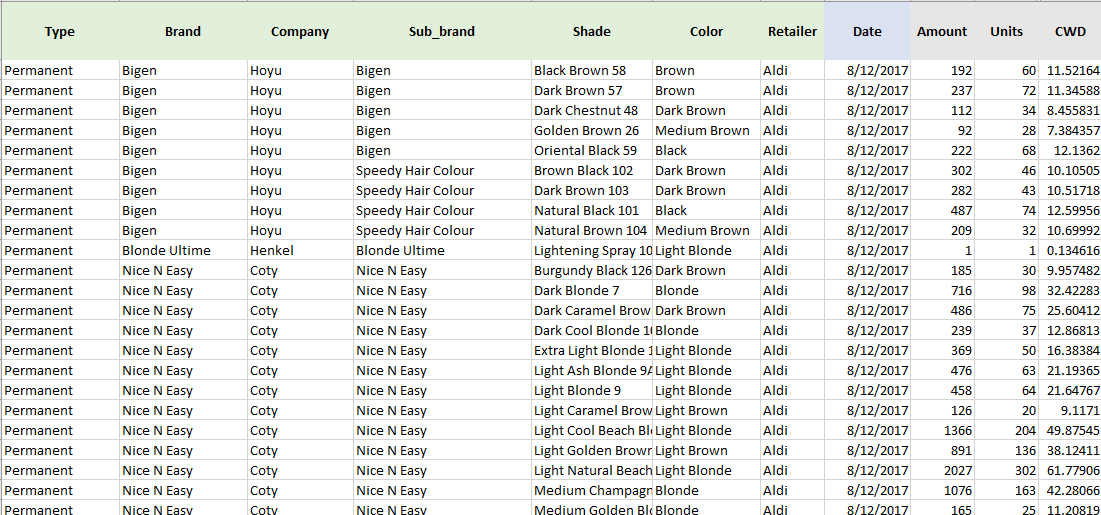Click the CWD value 0.134616

pos(1070,251)
